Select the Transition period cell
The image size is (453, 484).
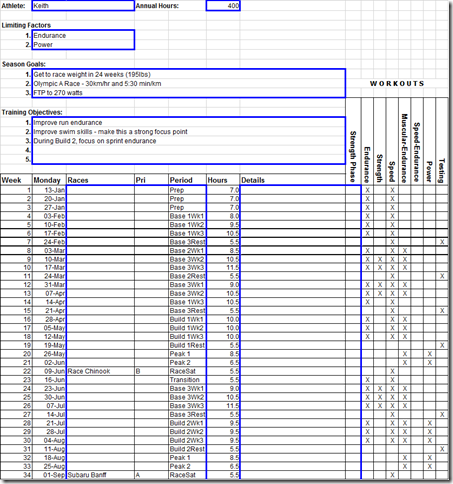tap(187, 380)
